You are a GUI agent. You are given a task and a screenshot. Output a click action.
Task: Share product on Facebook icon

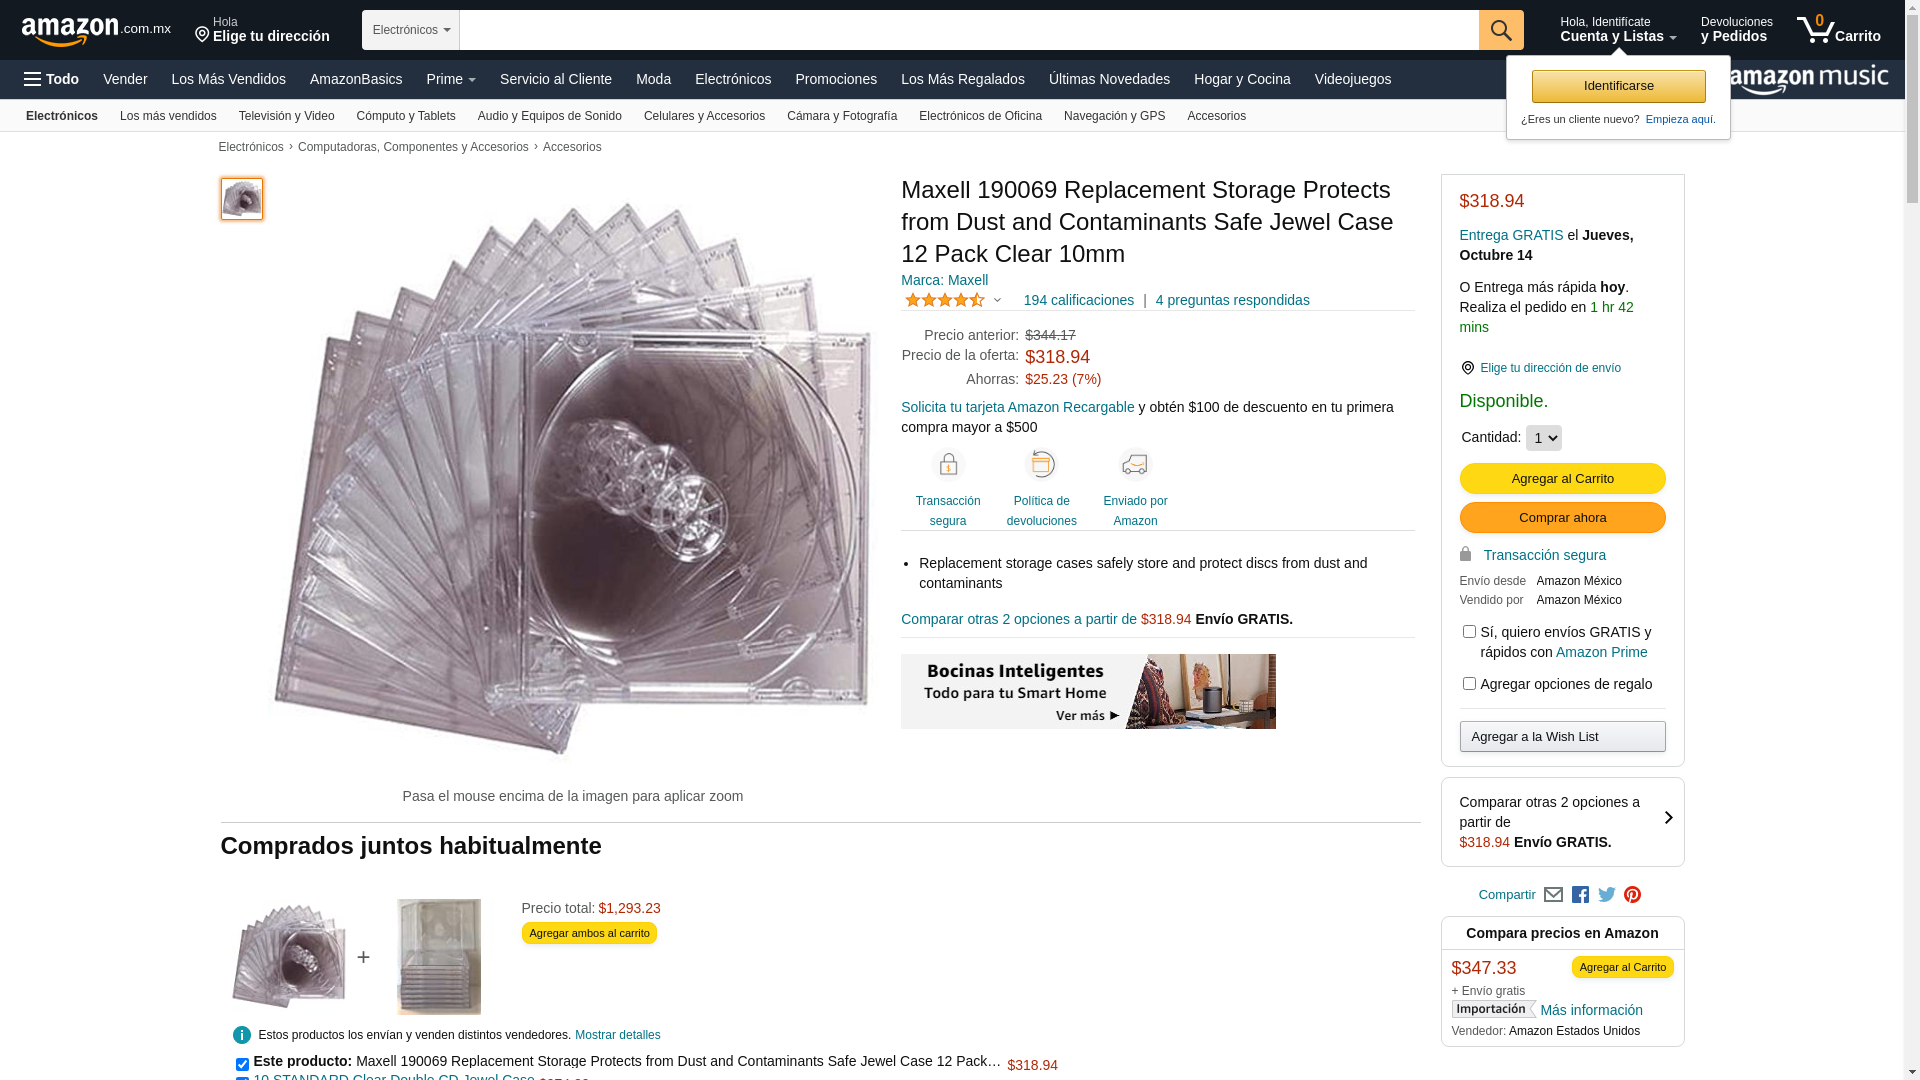pyautogui.click(x=1580, y=895)
